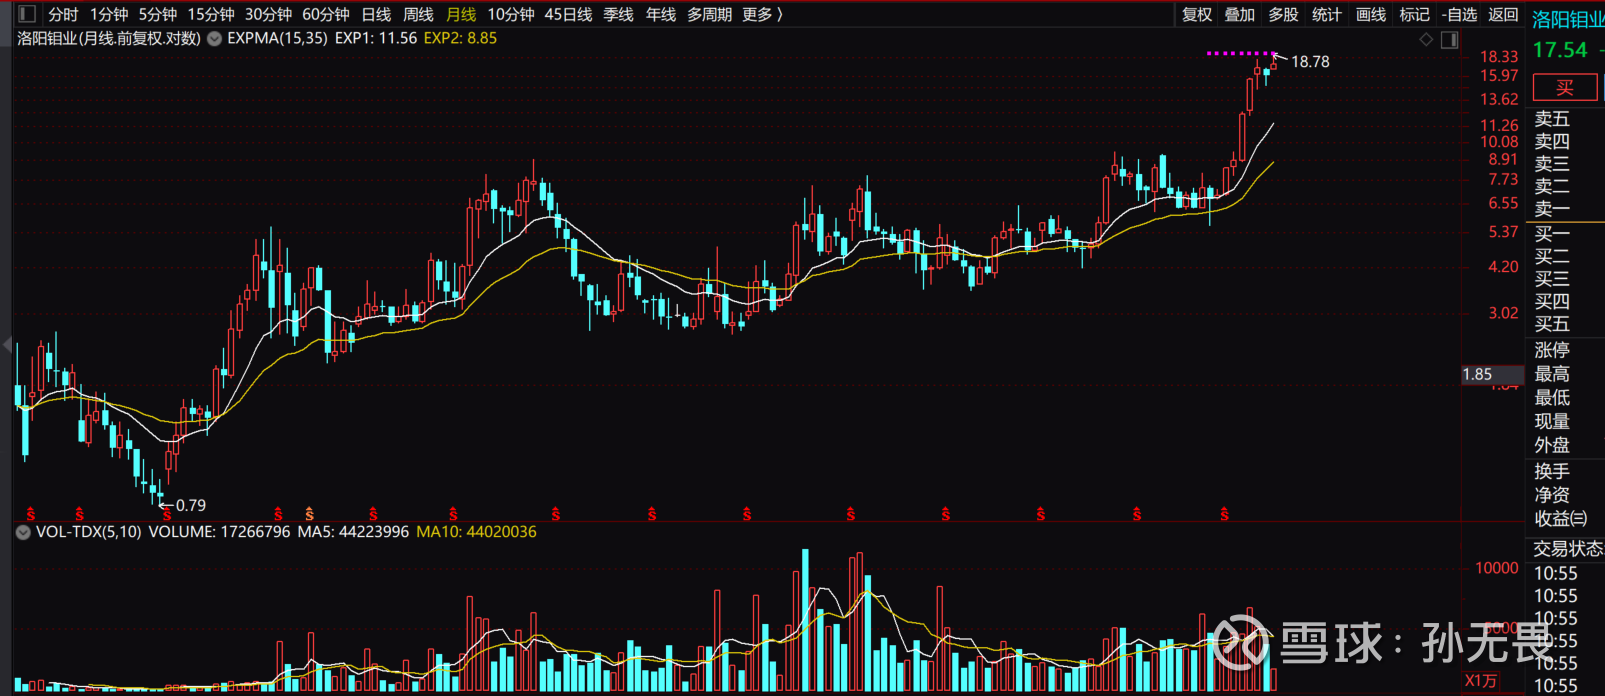The height and width of the screenshot is (696, 1605).
Task: Open the EXPMA indicator settings circle icon
Action: (214, 39)
